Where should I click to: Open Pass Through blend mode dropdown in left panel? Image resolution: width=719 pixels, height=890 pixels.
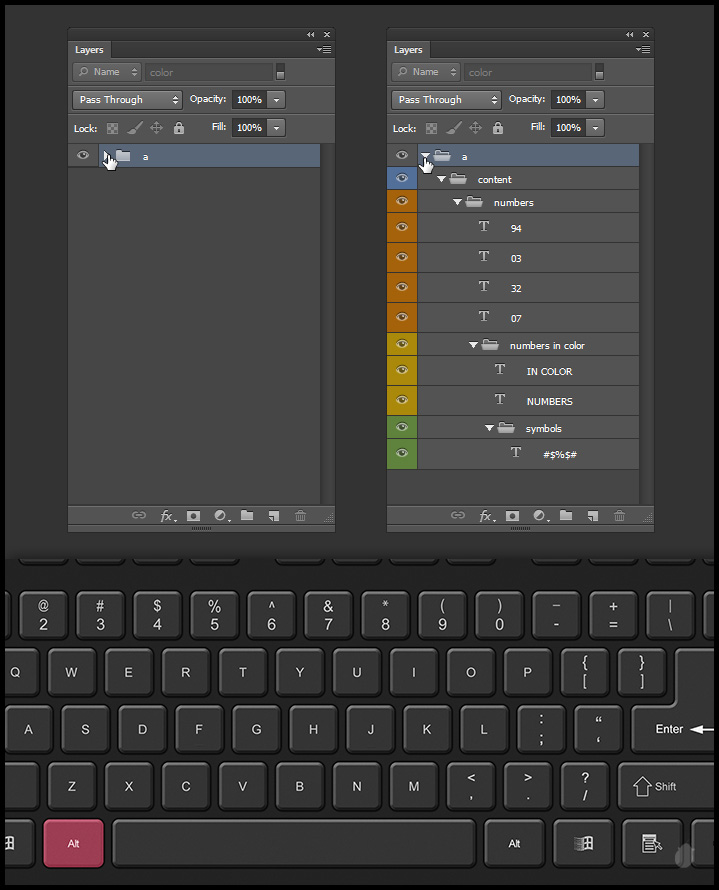pos(127,100)
